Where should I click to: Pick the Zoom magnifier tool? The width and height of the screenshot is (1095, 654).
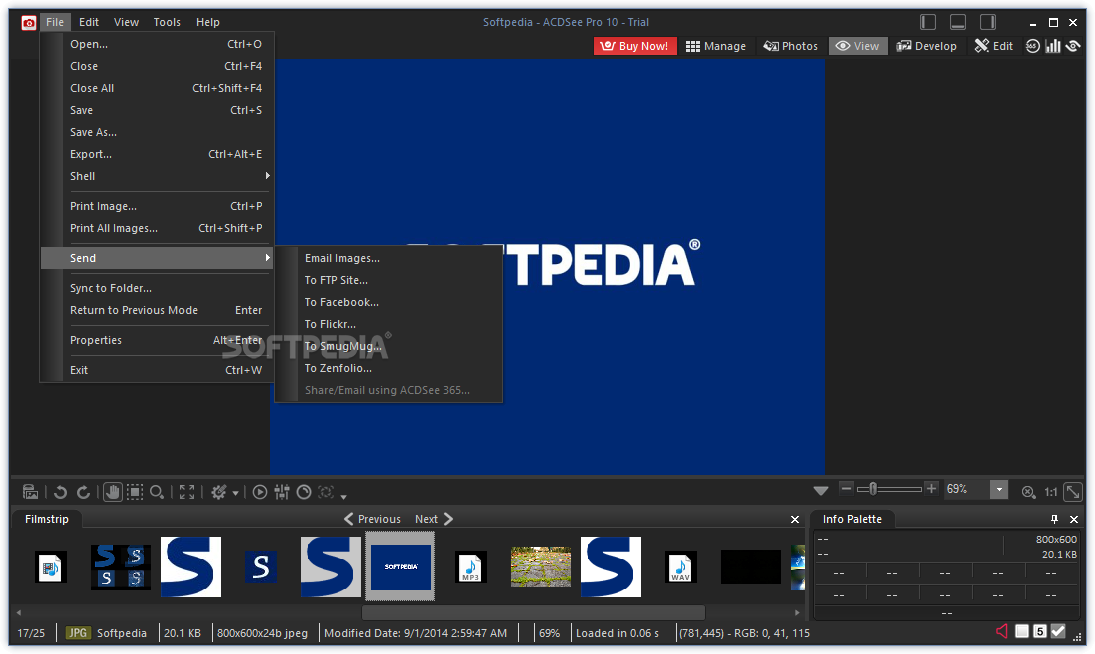click(x=157, y=492)
